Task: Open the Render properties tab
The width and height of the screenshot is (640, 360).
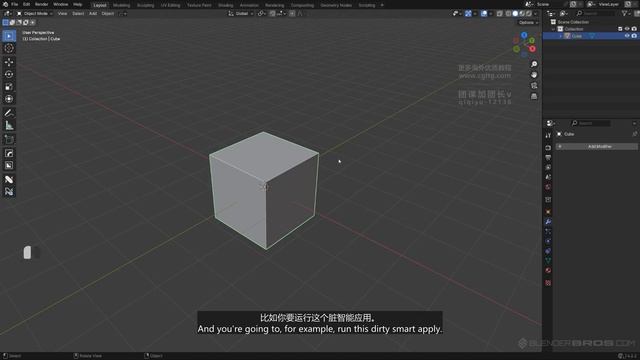Action: (548, 148)
